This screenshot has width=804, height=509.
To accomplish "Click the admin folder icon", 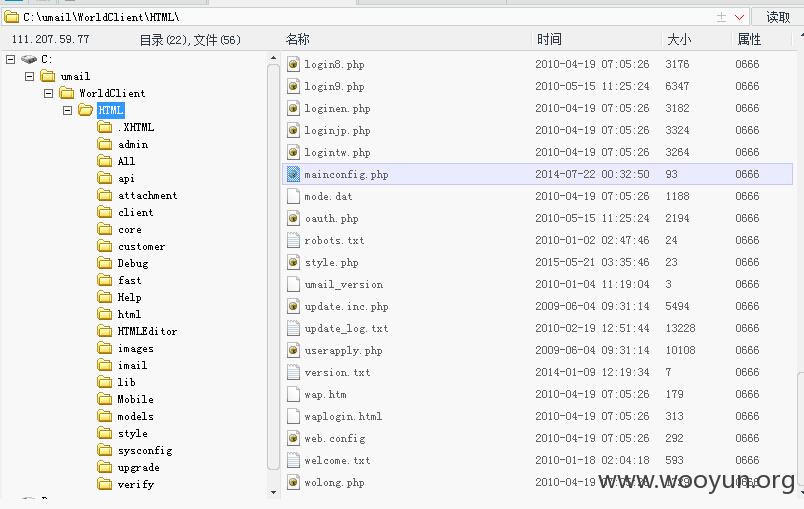I will coord(105,144).
